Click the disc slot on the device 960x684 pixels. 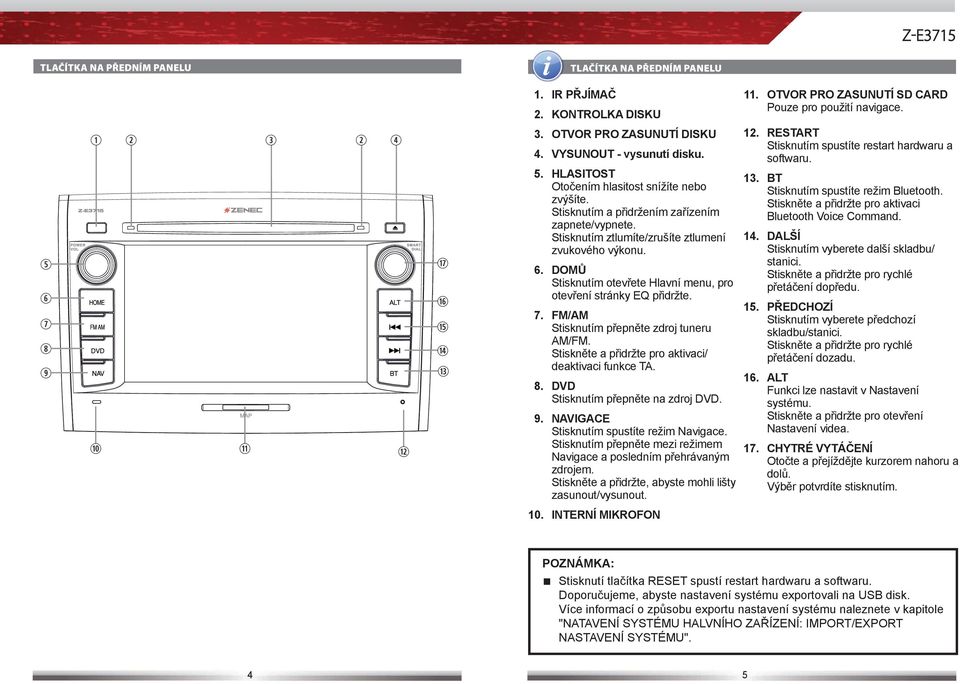coord(246,228)
